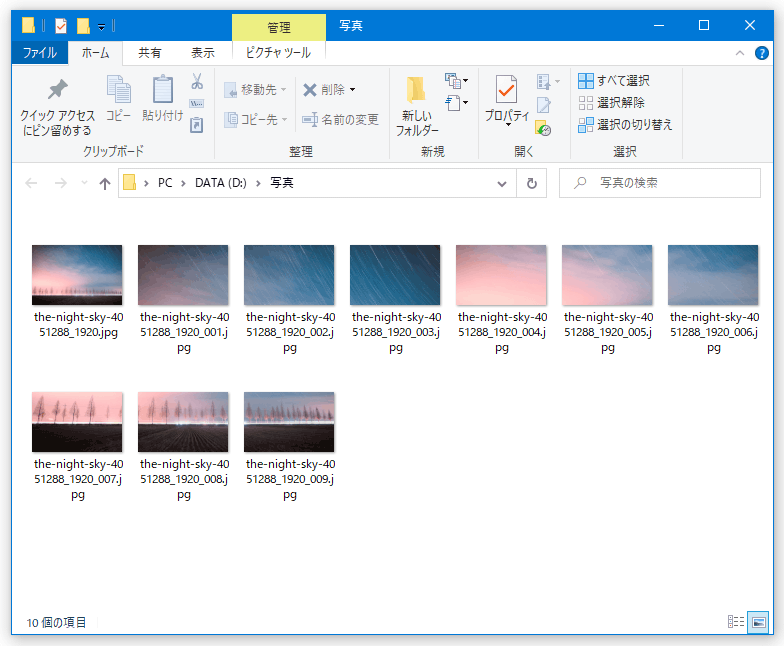The image size is (784, 646).
Task: Open the ファイル tab
Action: tap(40, 52)
